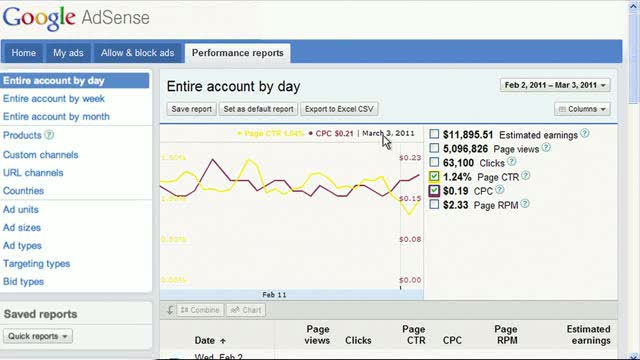Enable the Page views checkbox

click(434, 148)
